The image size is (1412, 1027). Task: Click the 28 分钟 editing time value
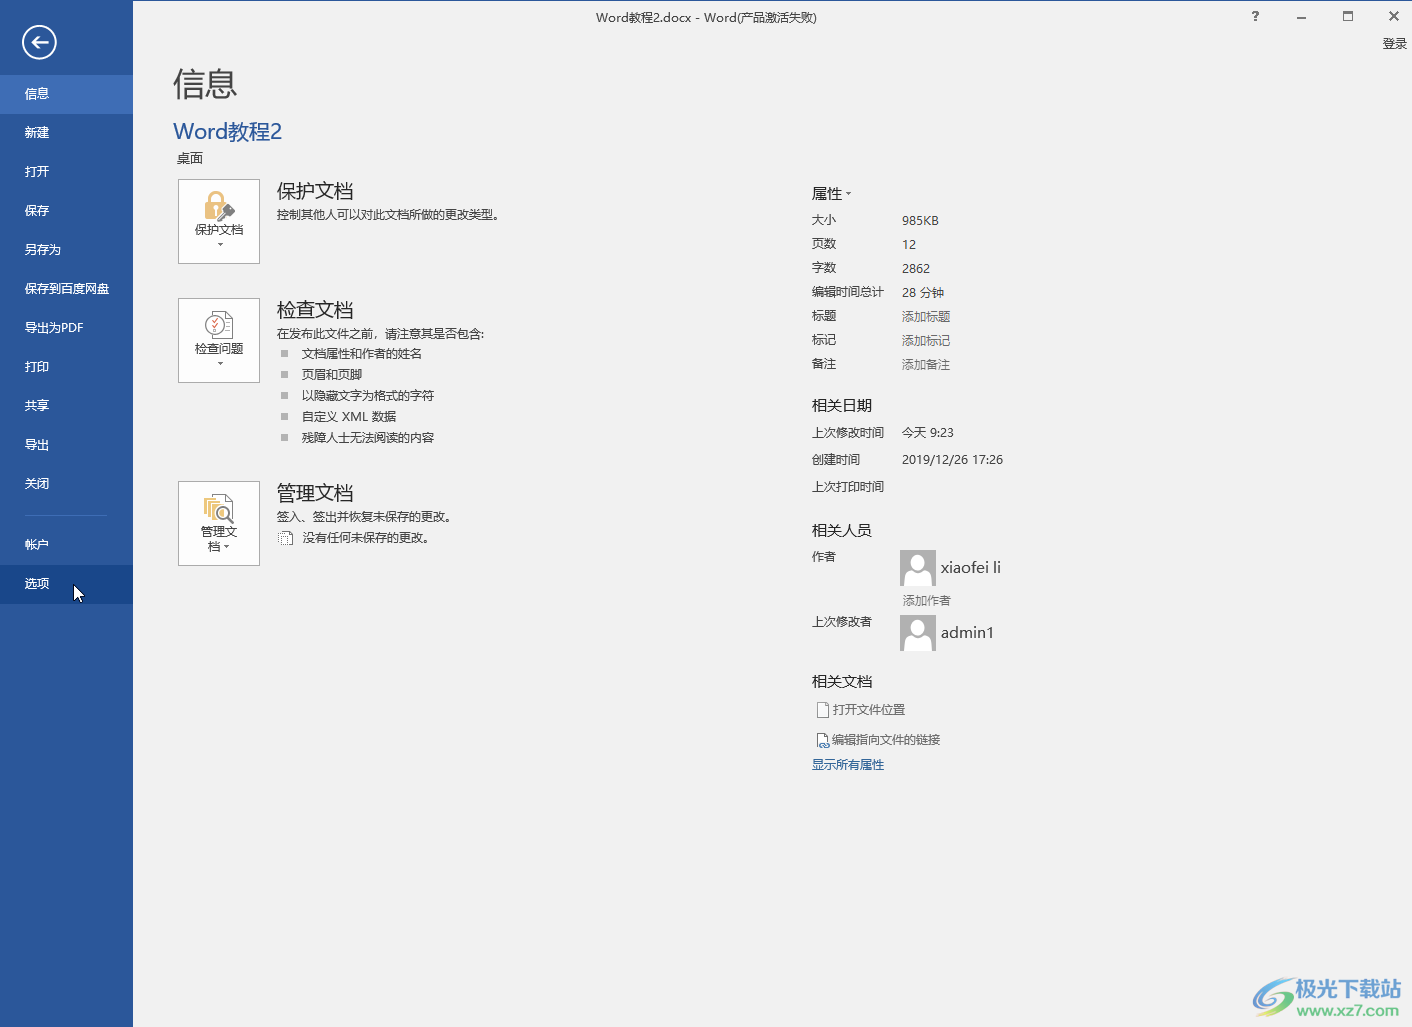coord(923,293)
